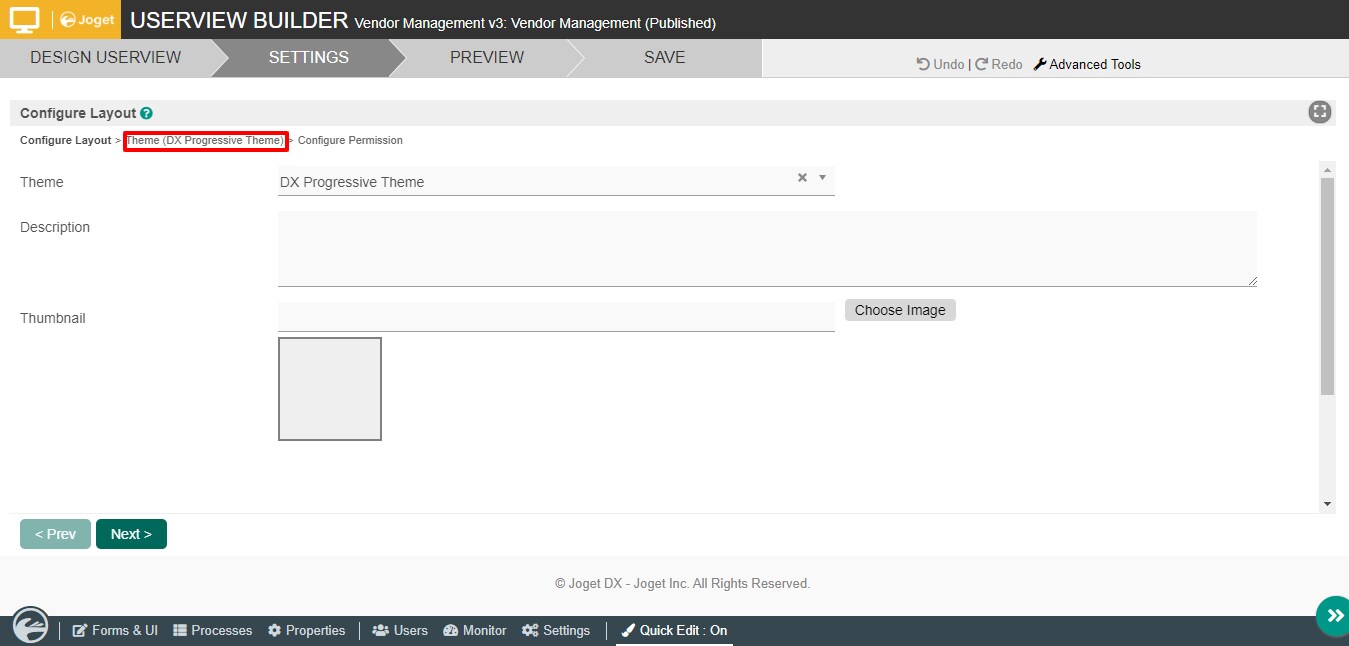Switch to the Preview tab
This screenshot has width=1349, height=646.
[487, 57]
